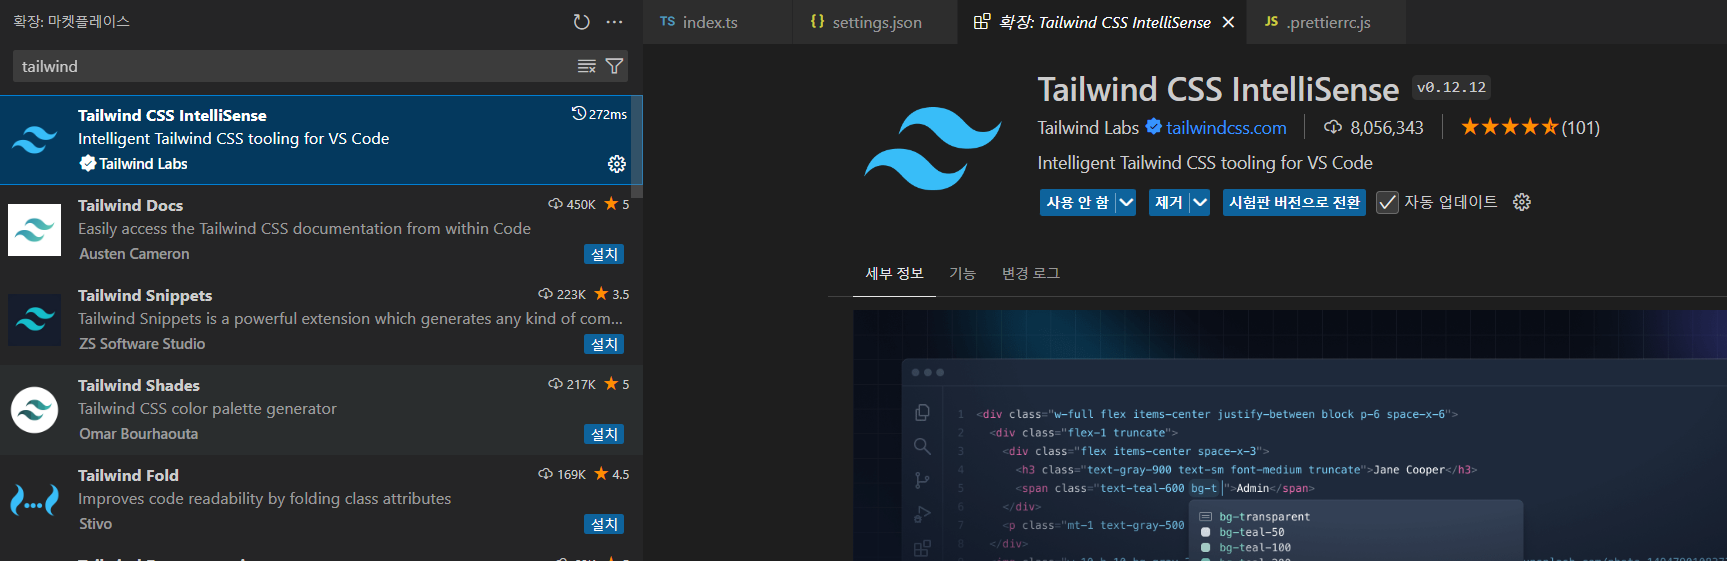Click Omar Bourhaouta publisher name
Viewport: 1727px width, 561px height.
139,434
